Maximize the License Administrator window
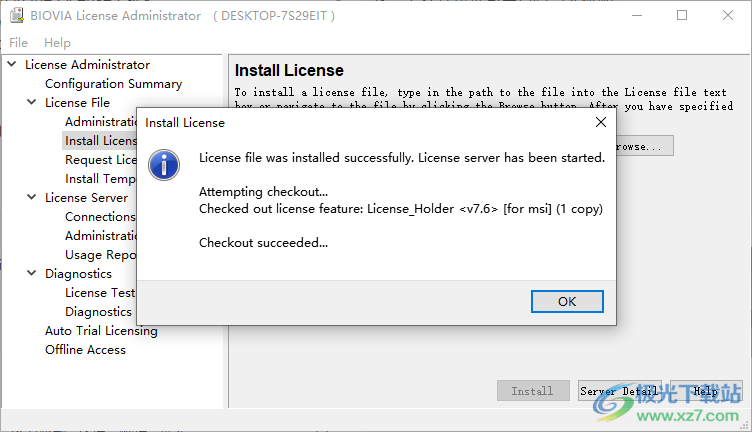 (682, 15)
